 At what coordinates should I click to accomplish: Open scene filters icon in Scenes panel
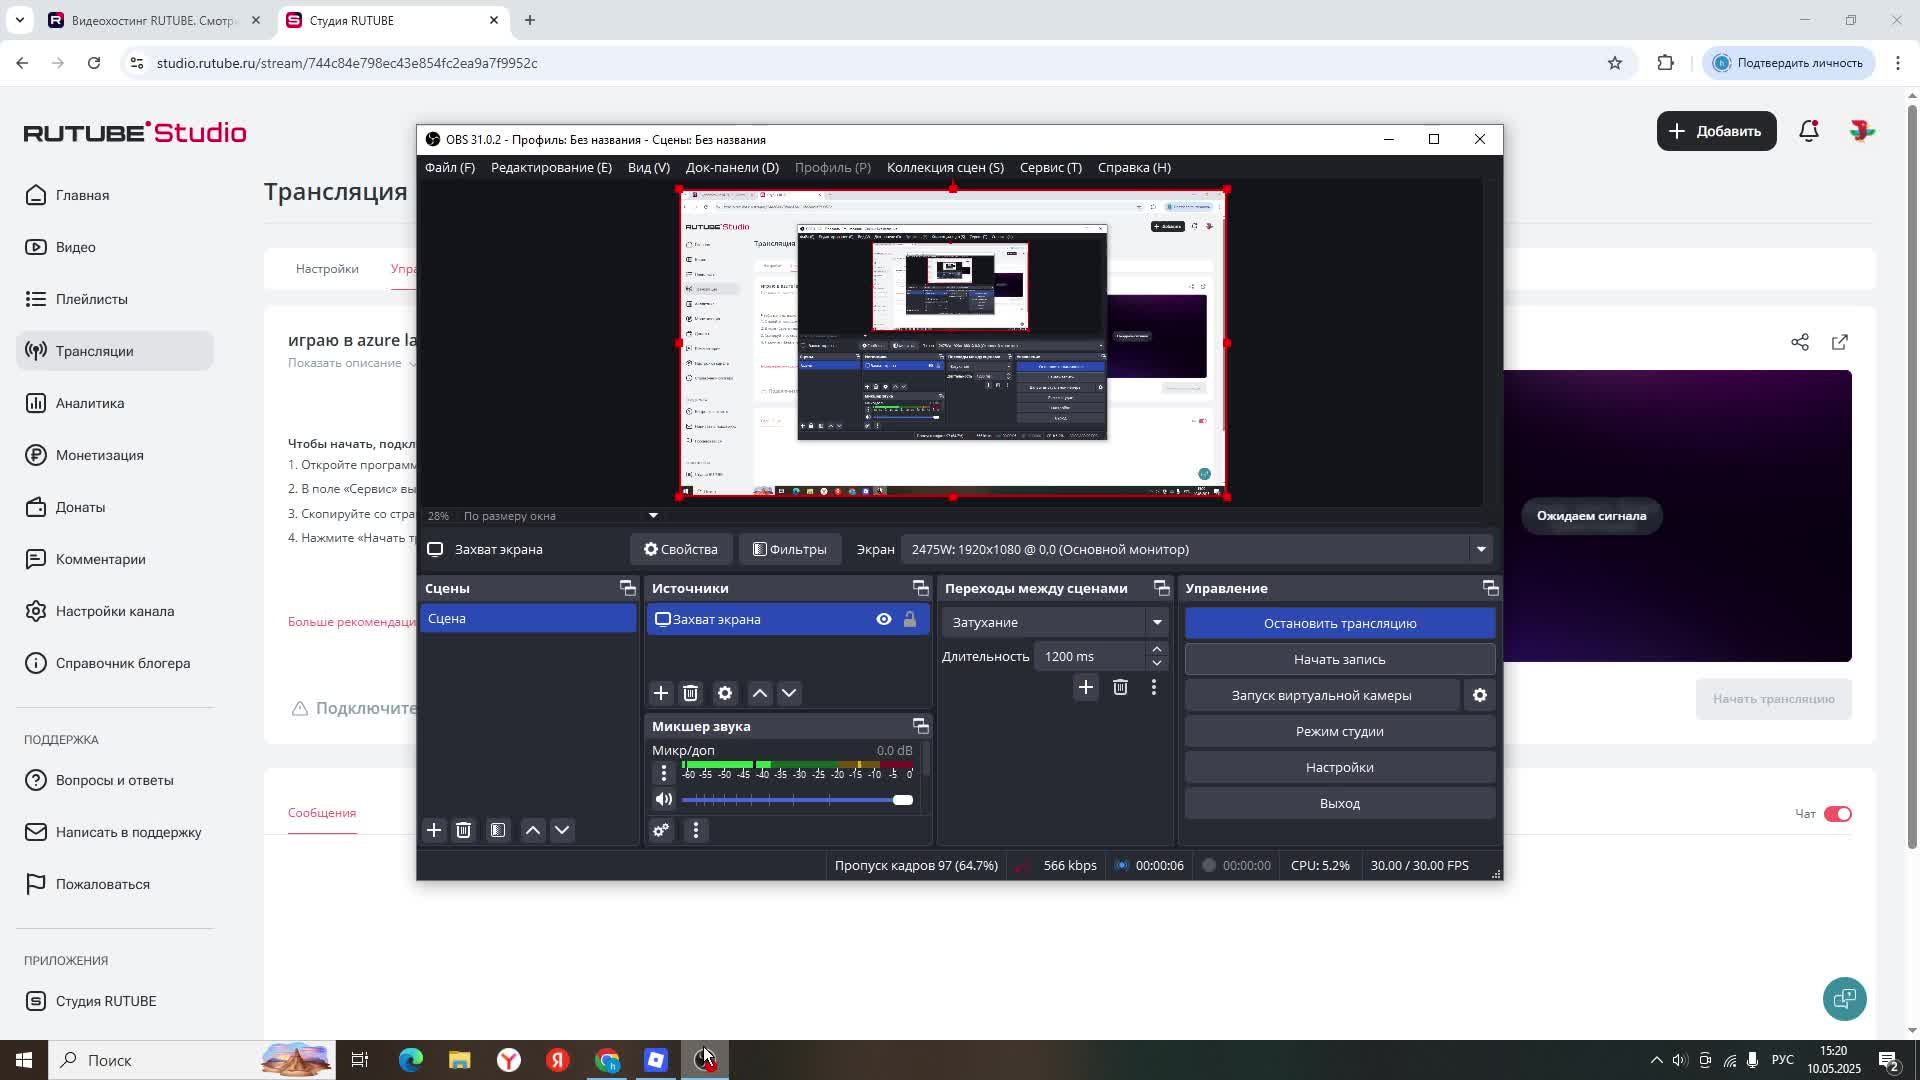498,830
